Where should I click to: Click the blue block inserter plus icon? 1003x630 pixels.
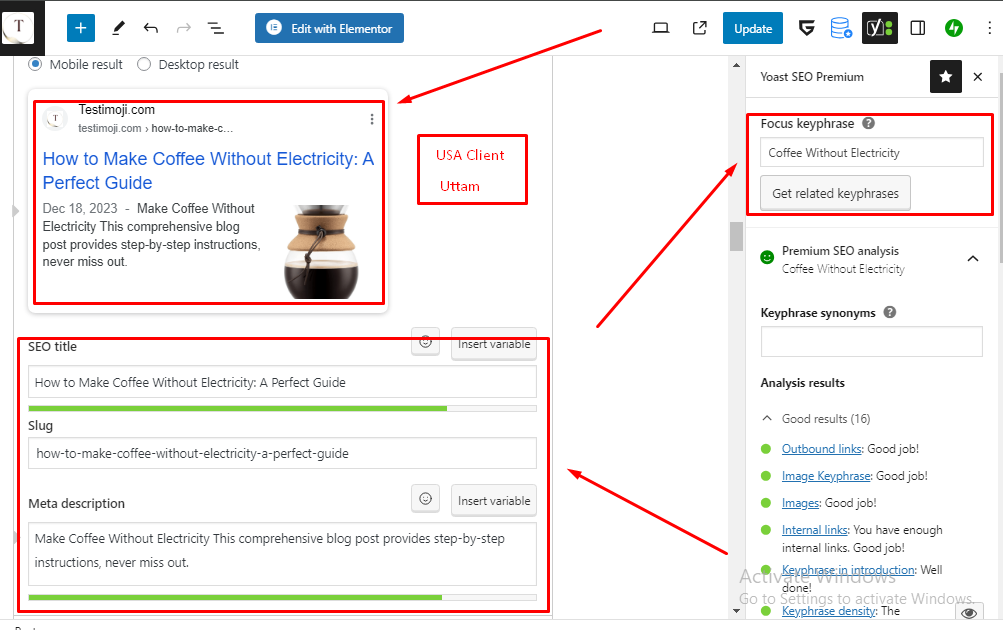(x=81, y=28)
